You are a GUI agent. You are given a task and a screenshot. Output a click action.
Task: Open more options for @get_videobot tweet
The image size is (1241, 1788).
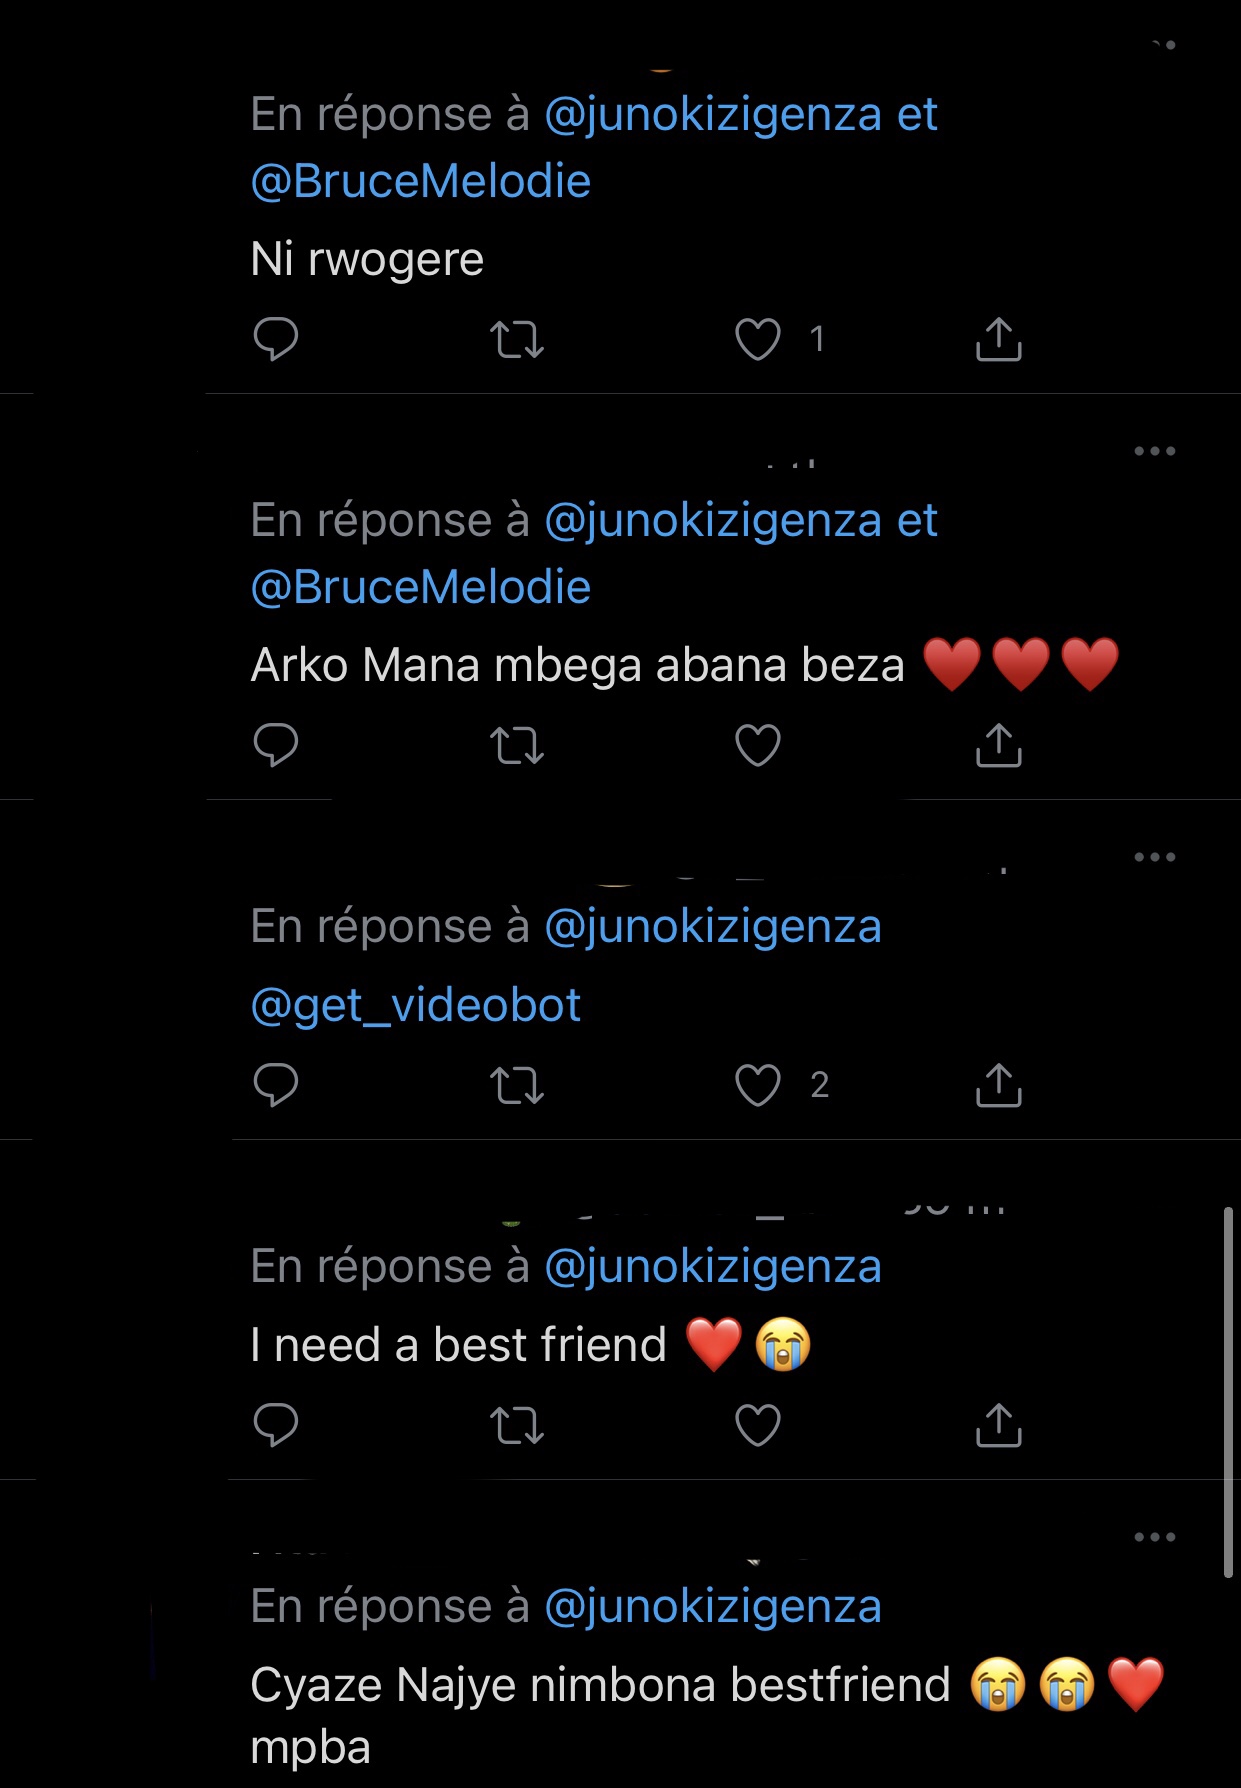1154,857
